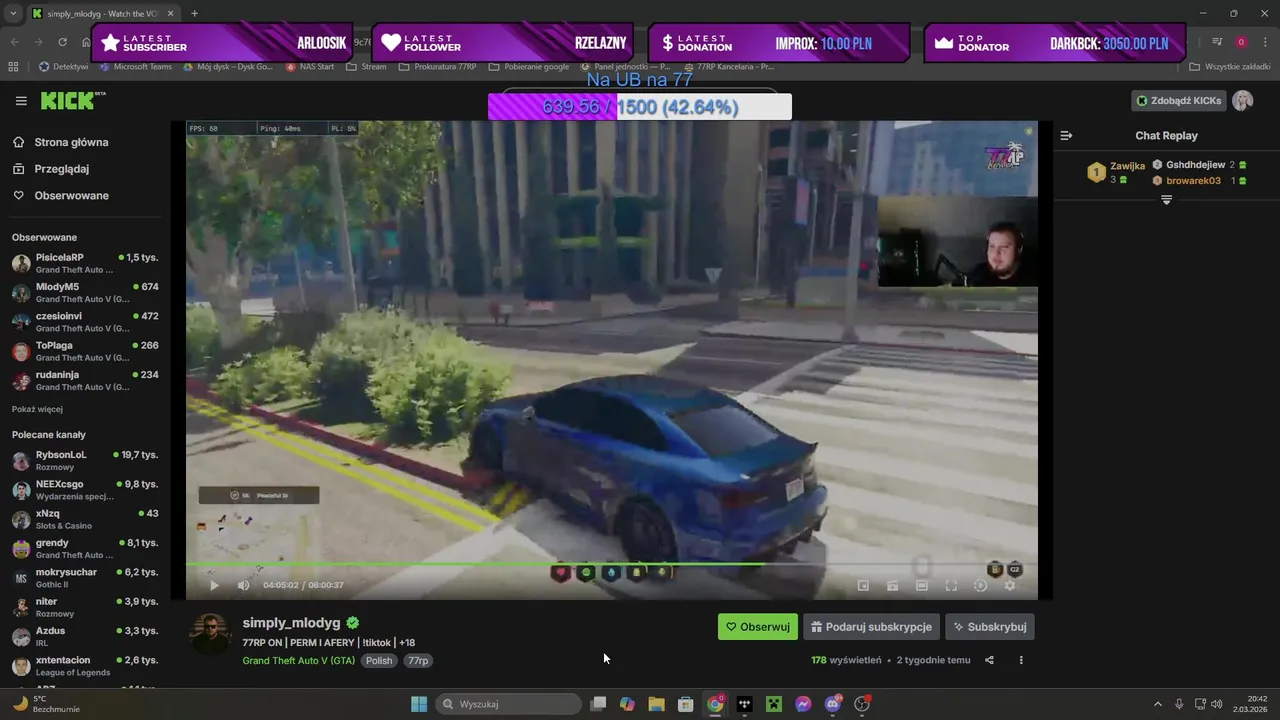Open File Explorer from taskbar
This screenshot has width=1280, height=720.
coord(656,704)
